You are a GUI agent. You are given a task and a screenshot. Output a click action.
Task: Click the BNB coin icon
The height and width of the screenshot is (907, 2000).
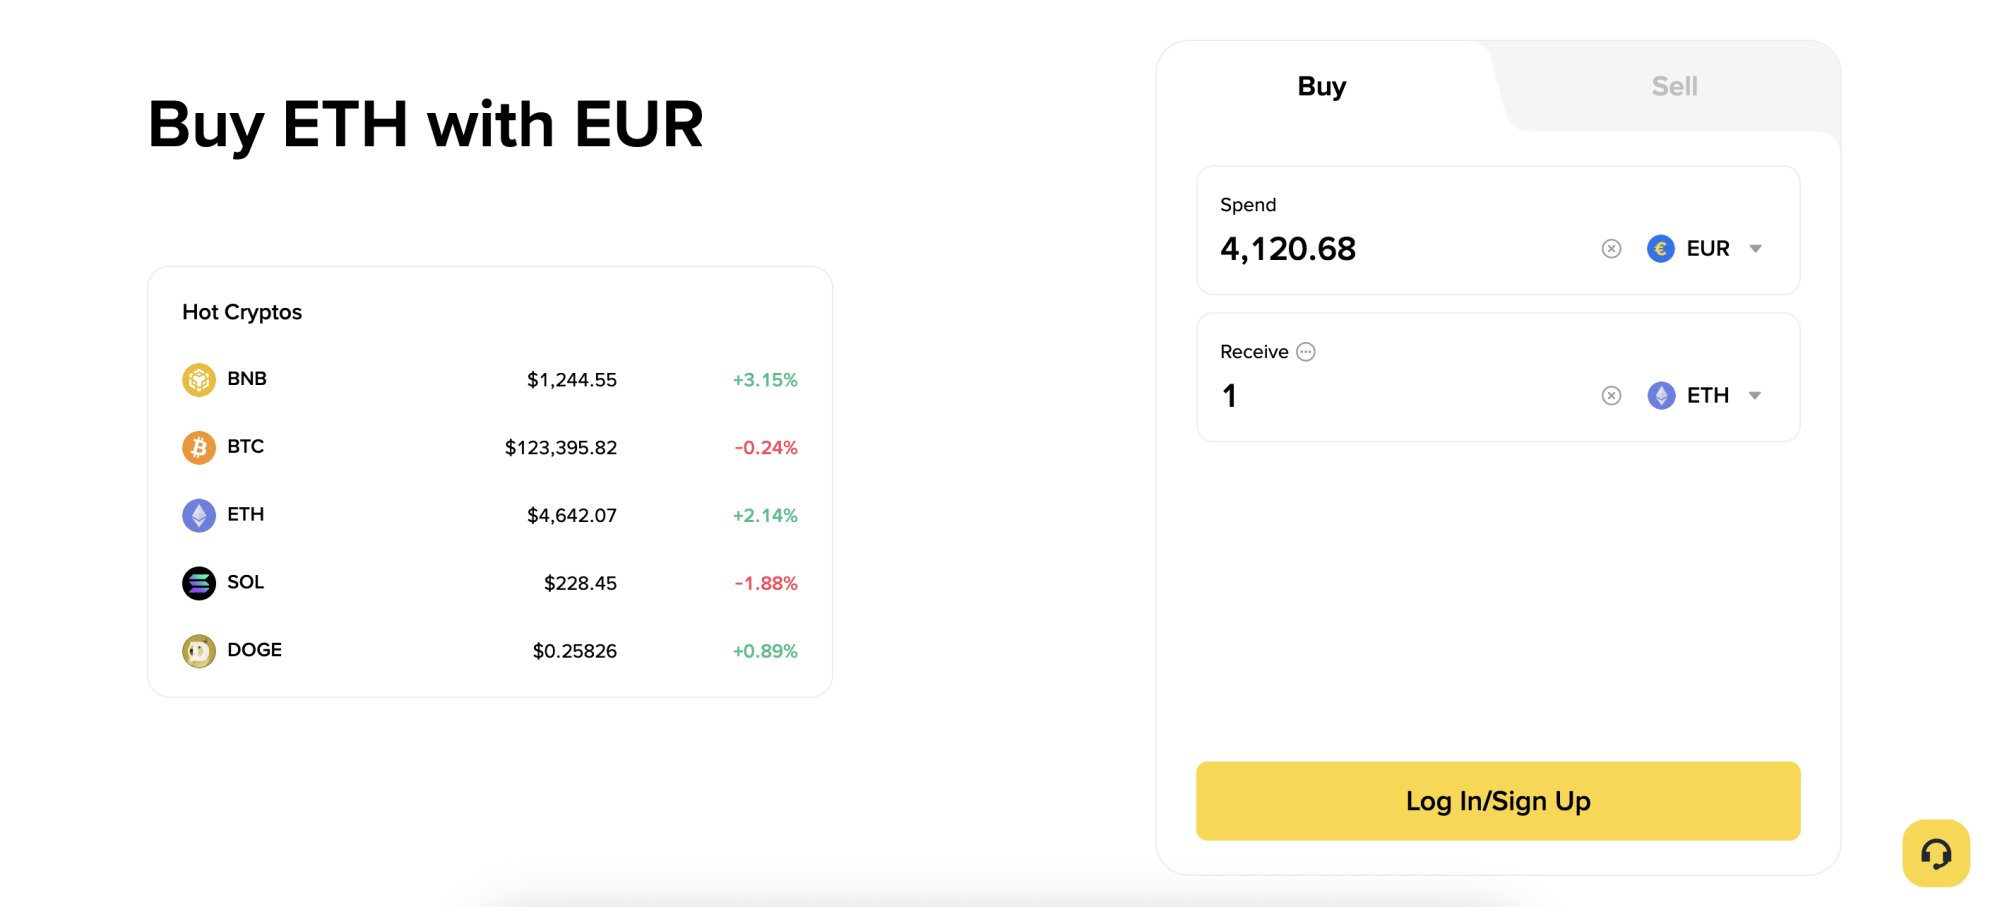[x=199, y=379]
